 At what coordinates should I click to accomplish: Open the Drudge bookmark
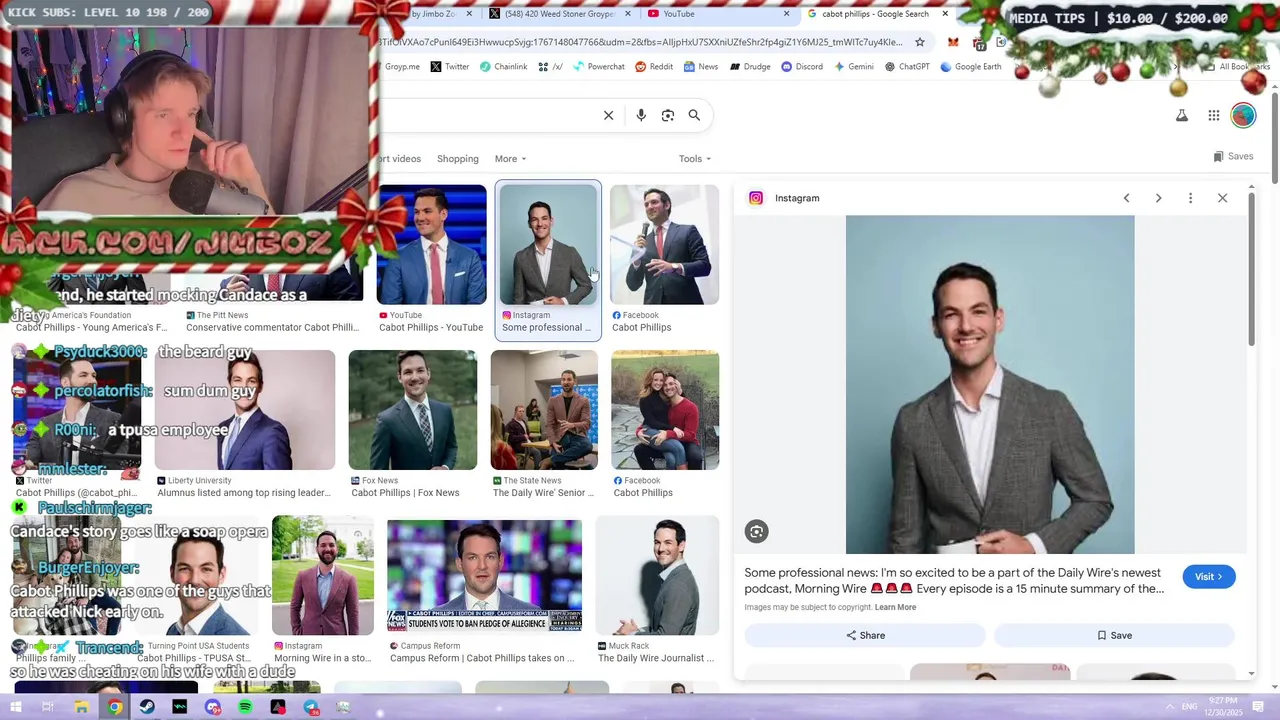point(750,67)
